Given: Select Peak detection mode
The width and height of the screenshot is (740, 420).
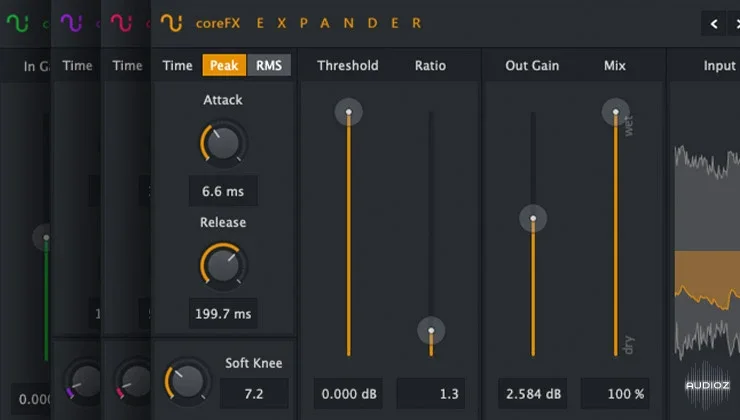Looking at the screenshot, I should [x=224, y=65].
